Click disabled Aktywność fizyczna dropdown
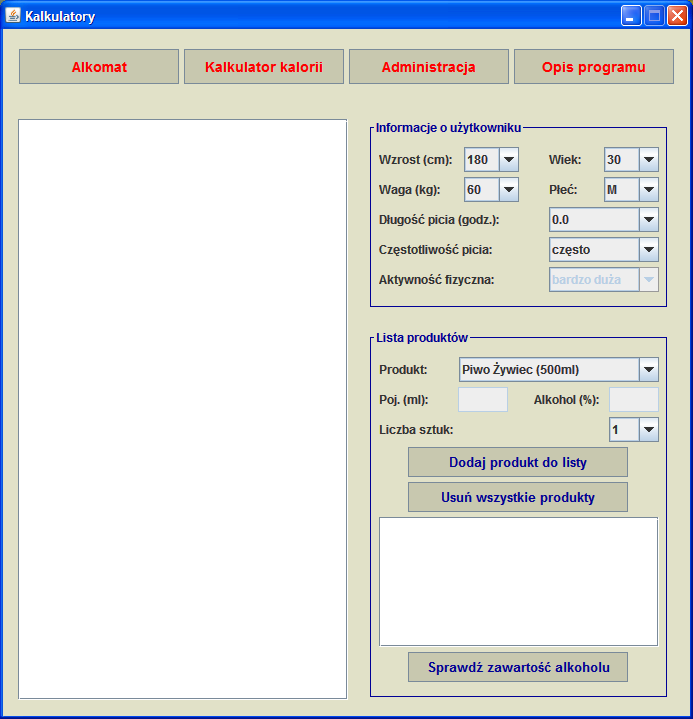This screenshot has height=719, width=693. [x=604, y=280]
